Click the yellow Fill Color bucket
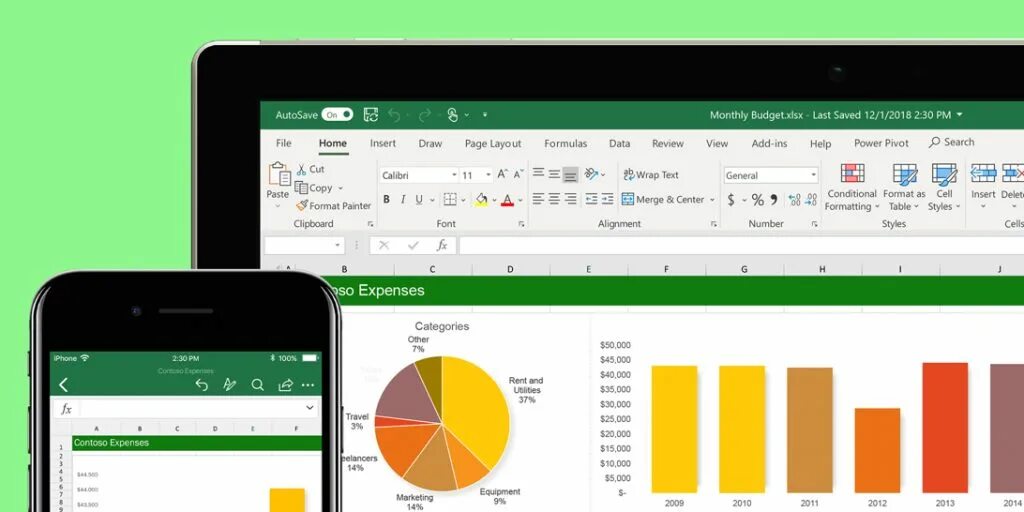Viewport: 1024px width, 512px height. 481,200
